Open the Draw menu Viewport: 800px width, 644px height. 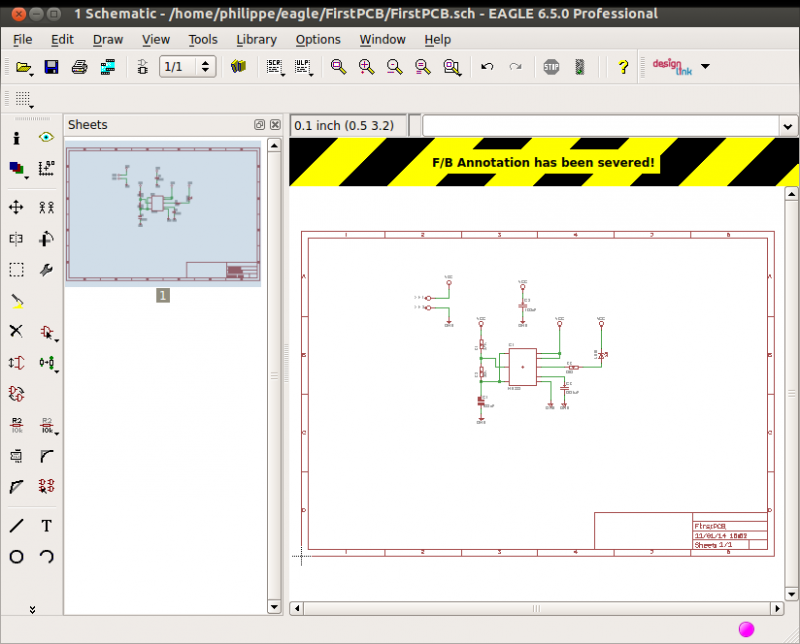108,39
